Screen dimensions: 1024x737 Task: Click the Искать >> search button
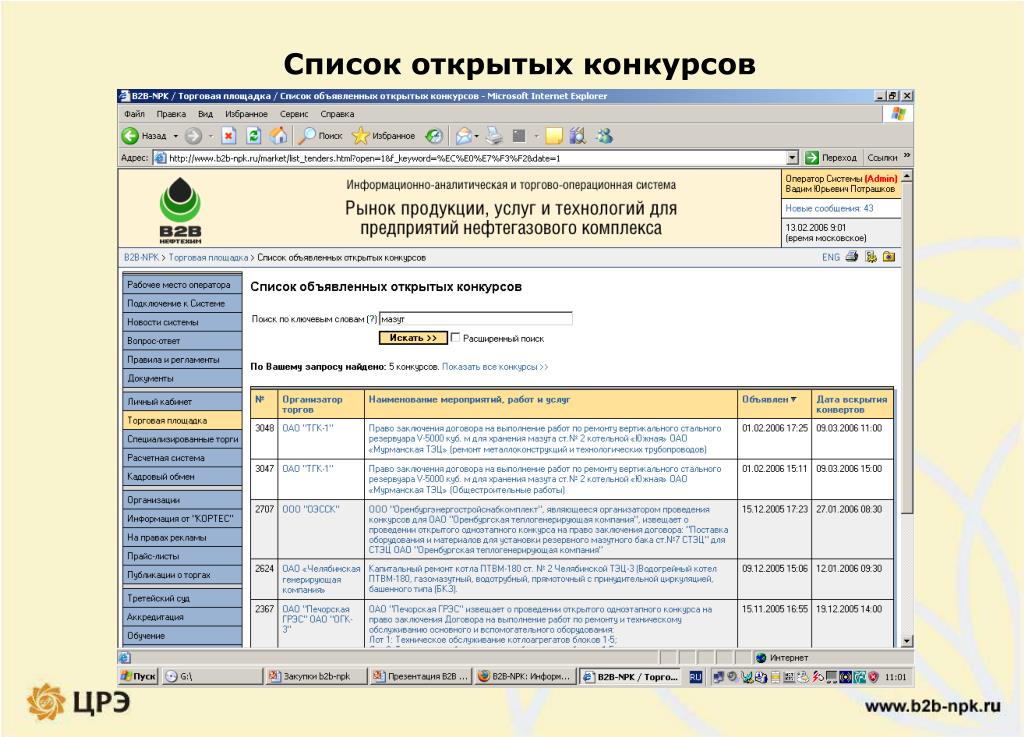pos(413,338)
